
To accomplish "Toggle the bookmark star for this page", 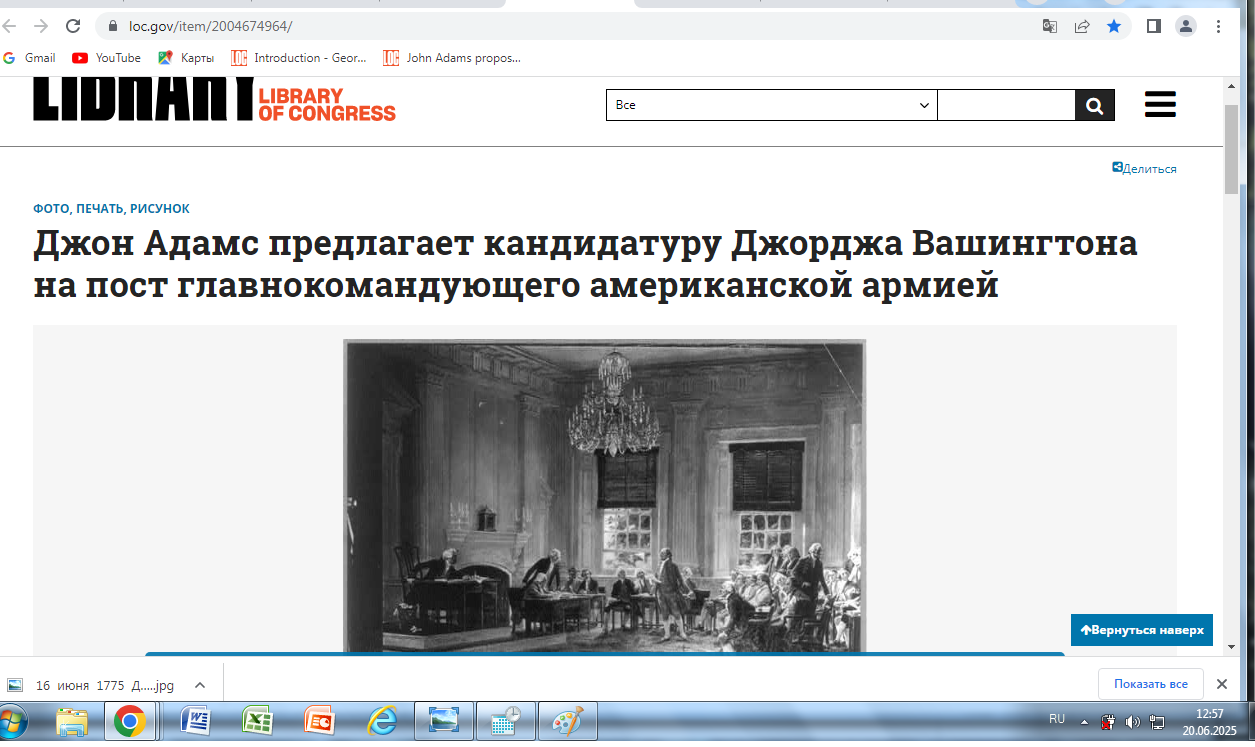I will click(x=1113, y=26).
